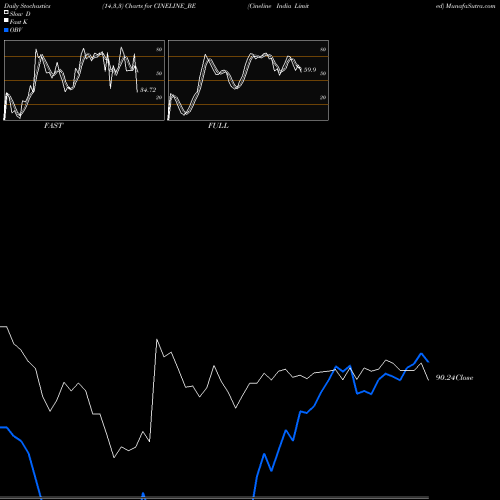
Task: Click the blue OBV legend swatch
Action: tap(6, 30)
